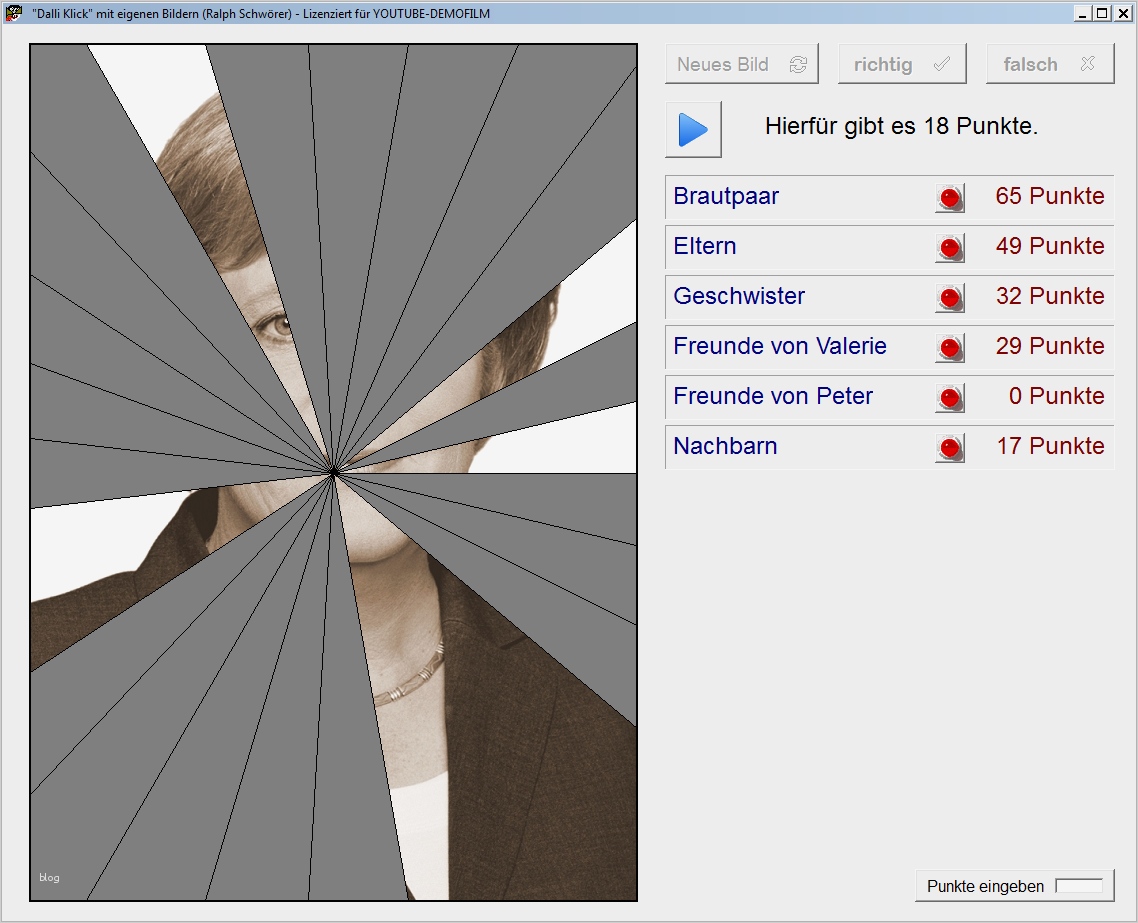Click the Dalli Klick title bar icon
Image resolution: width=1138 pixels, height=923 pixels.
pos(13,13)
